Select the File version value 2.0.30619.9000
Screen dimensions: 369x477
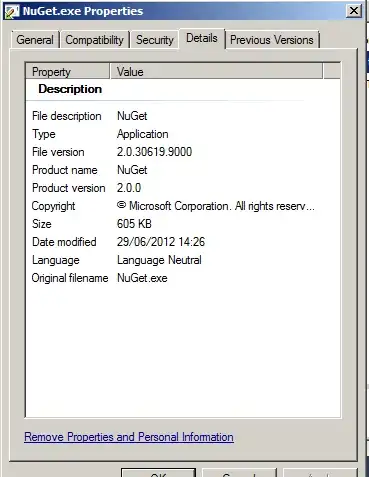pyautogui.click(x=154, y=152)
